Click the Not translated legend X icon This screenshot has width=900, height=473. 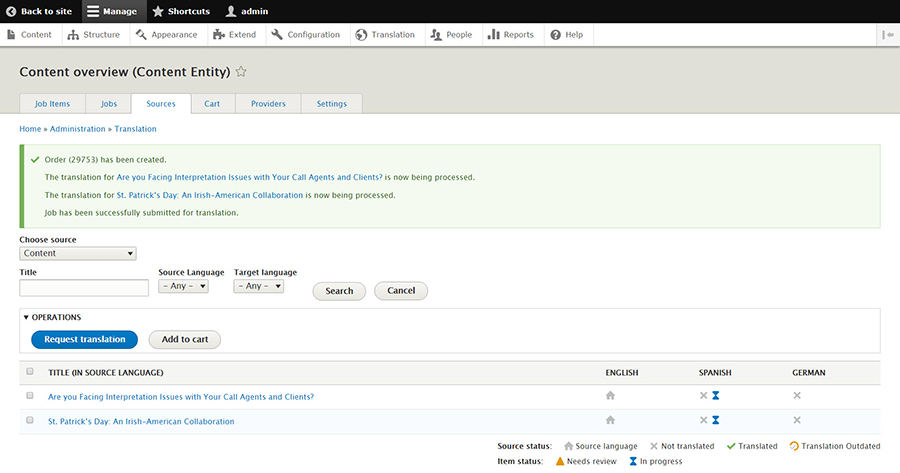click(654, 446)
